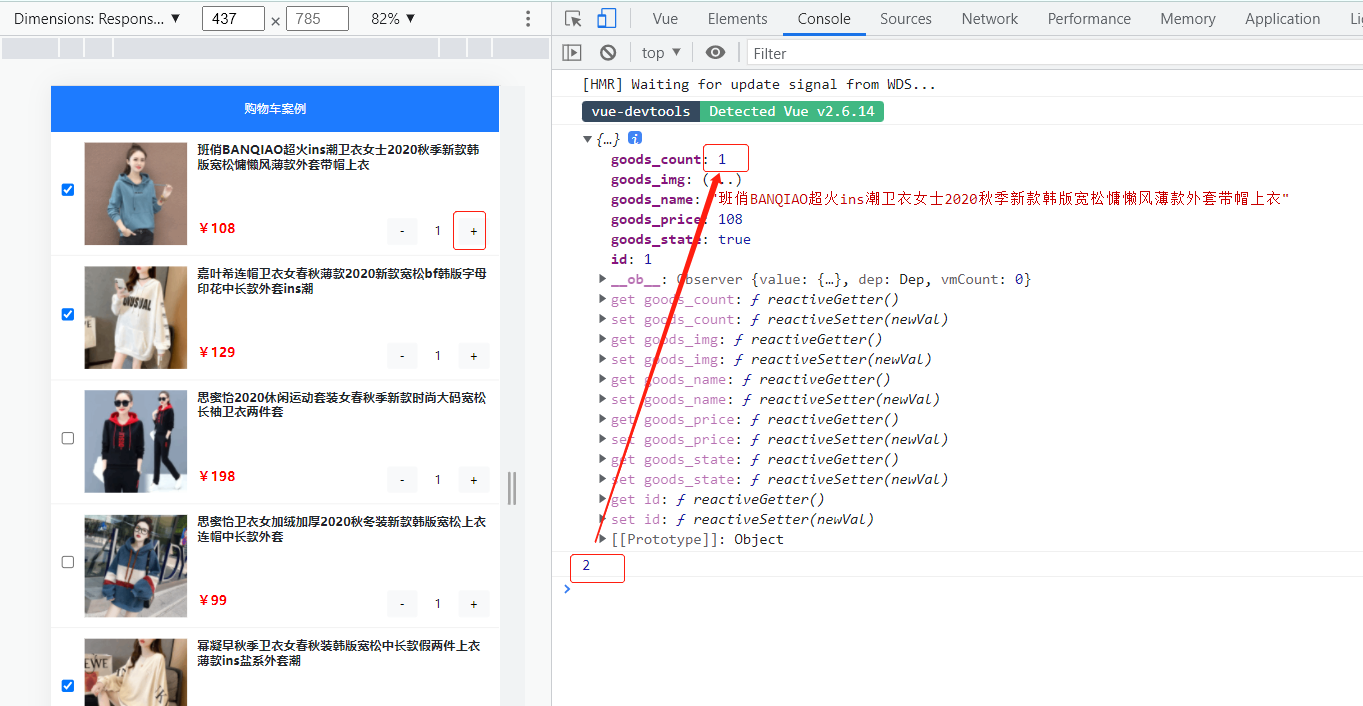Check the ¥198 sports suit checkbox
Screen dimensions: 1363x706
click(68, 438)
